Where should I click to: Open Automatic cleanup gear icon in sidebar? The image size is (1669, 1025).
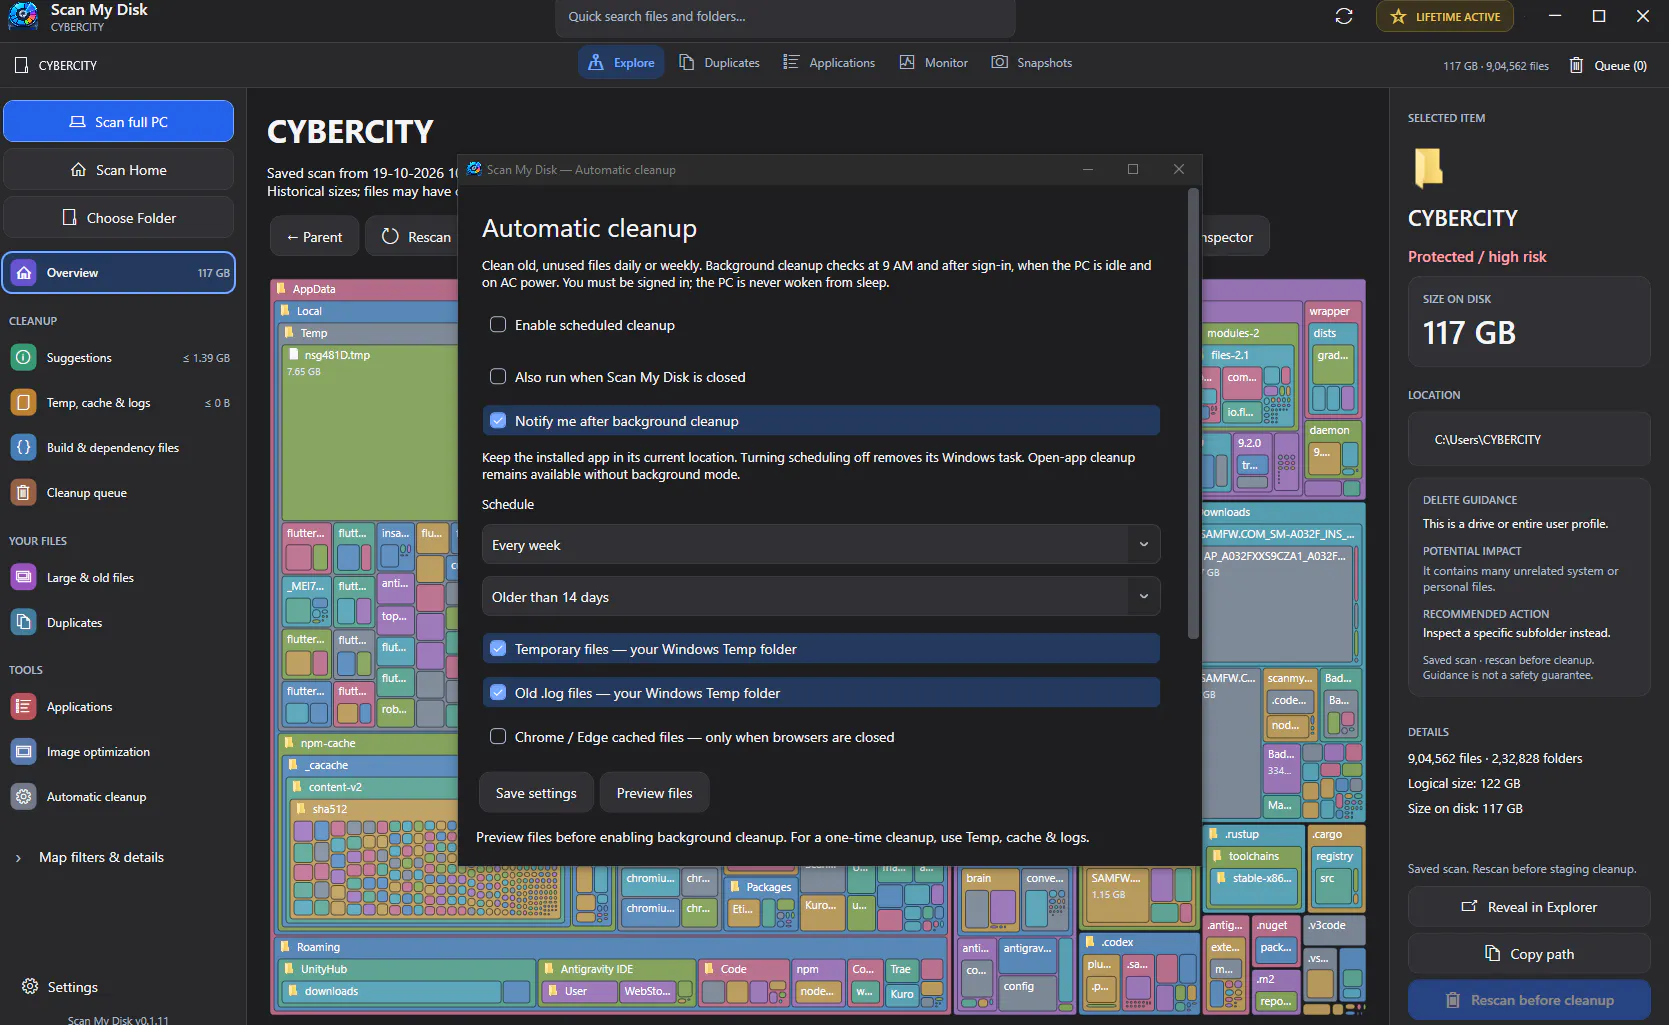23,796
